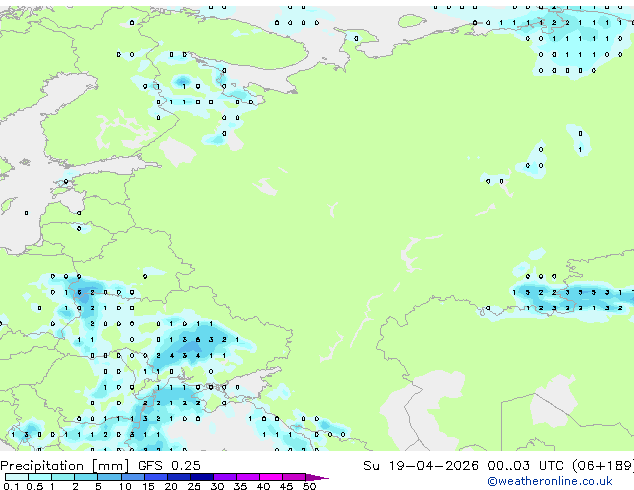Pick the magenta swatch between 40 and 45
The width and height of the screenshot is (634, 490).
coord(271,477)
